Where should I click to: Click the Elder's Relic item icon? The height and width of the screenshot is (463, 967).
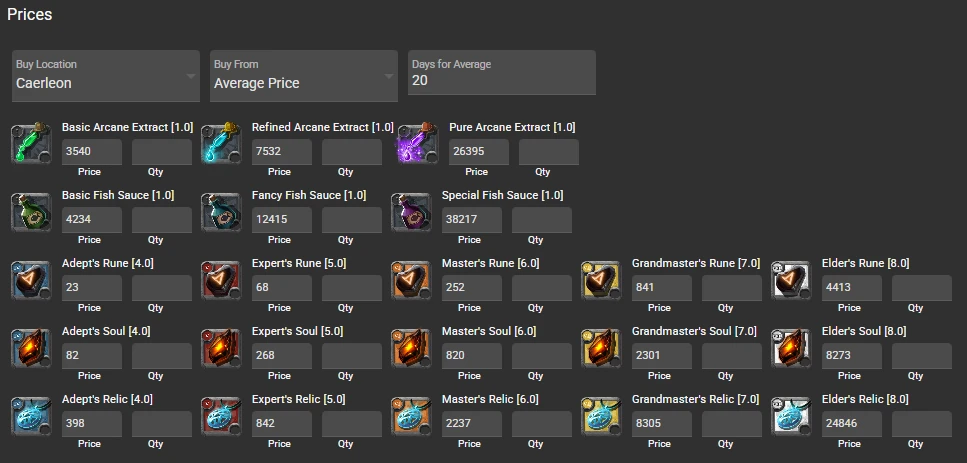pyautogui.click(x=790, y=416)
